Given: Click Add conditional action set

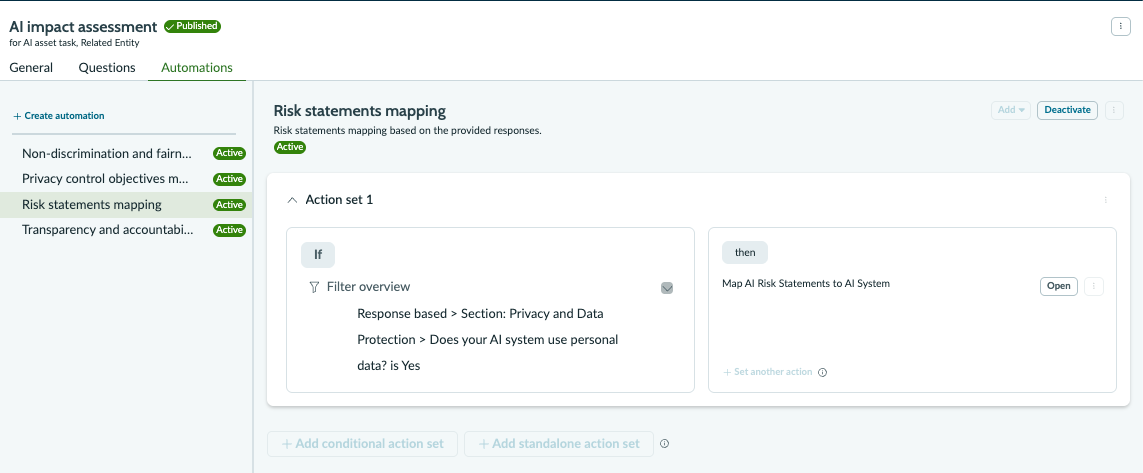Looking at the screenshot, I should tap(362, 444).
